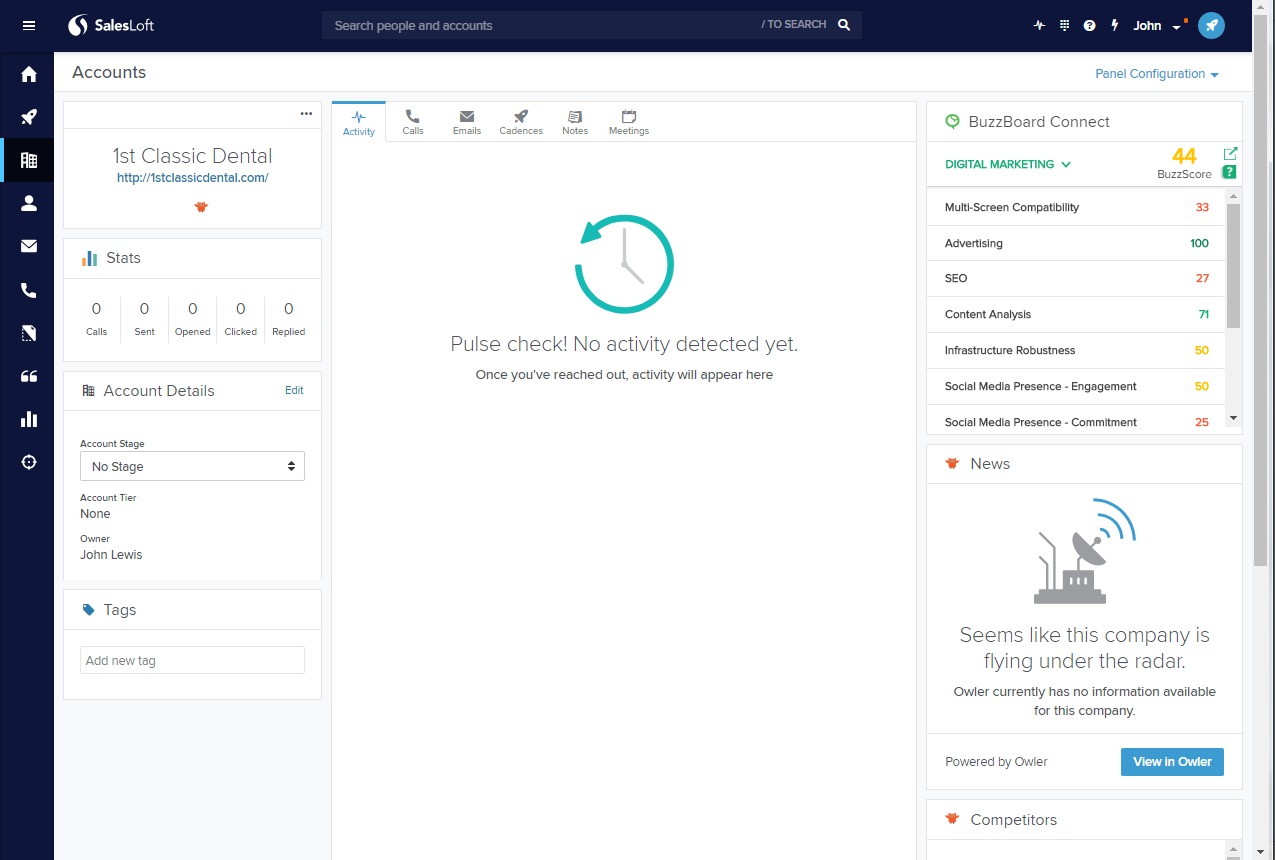Screen dimensions: 1275x860
Task: Switch to the Meetings tab
Action: point(629,122)
